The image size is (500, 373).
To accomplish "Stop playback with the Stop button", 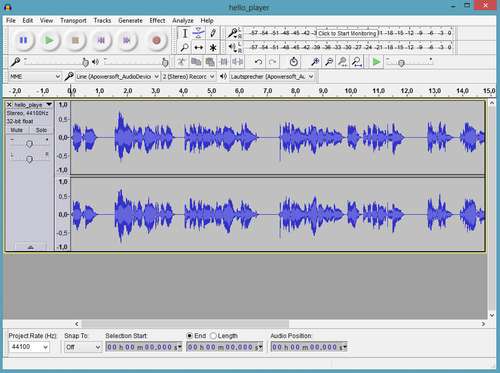I will coord(75,40).
